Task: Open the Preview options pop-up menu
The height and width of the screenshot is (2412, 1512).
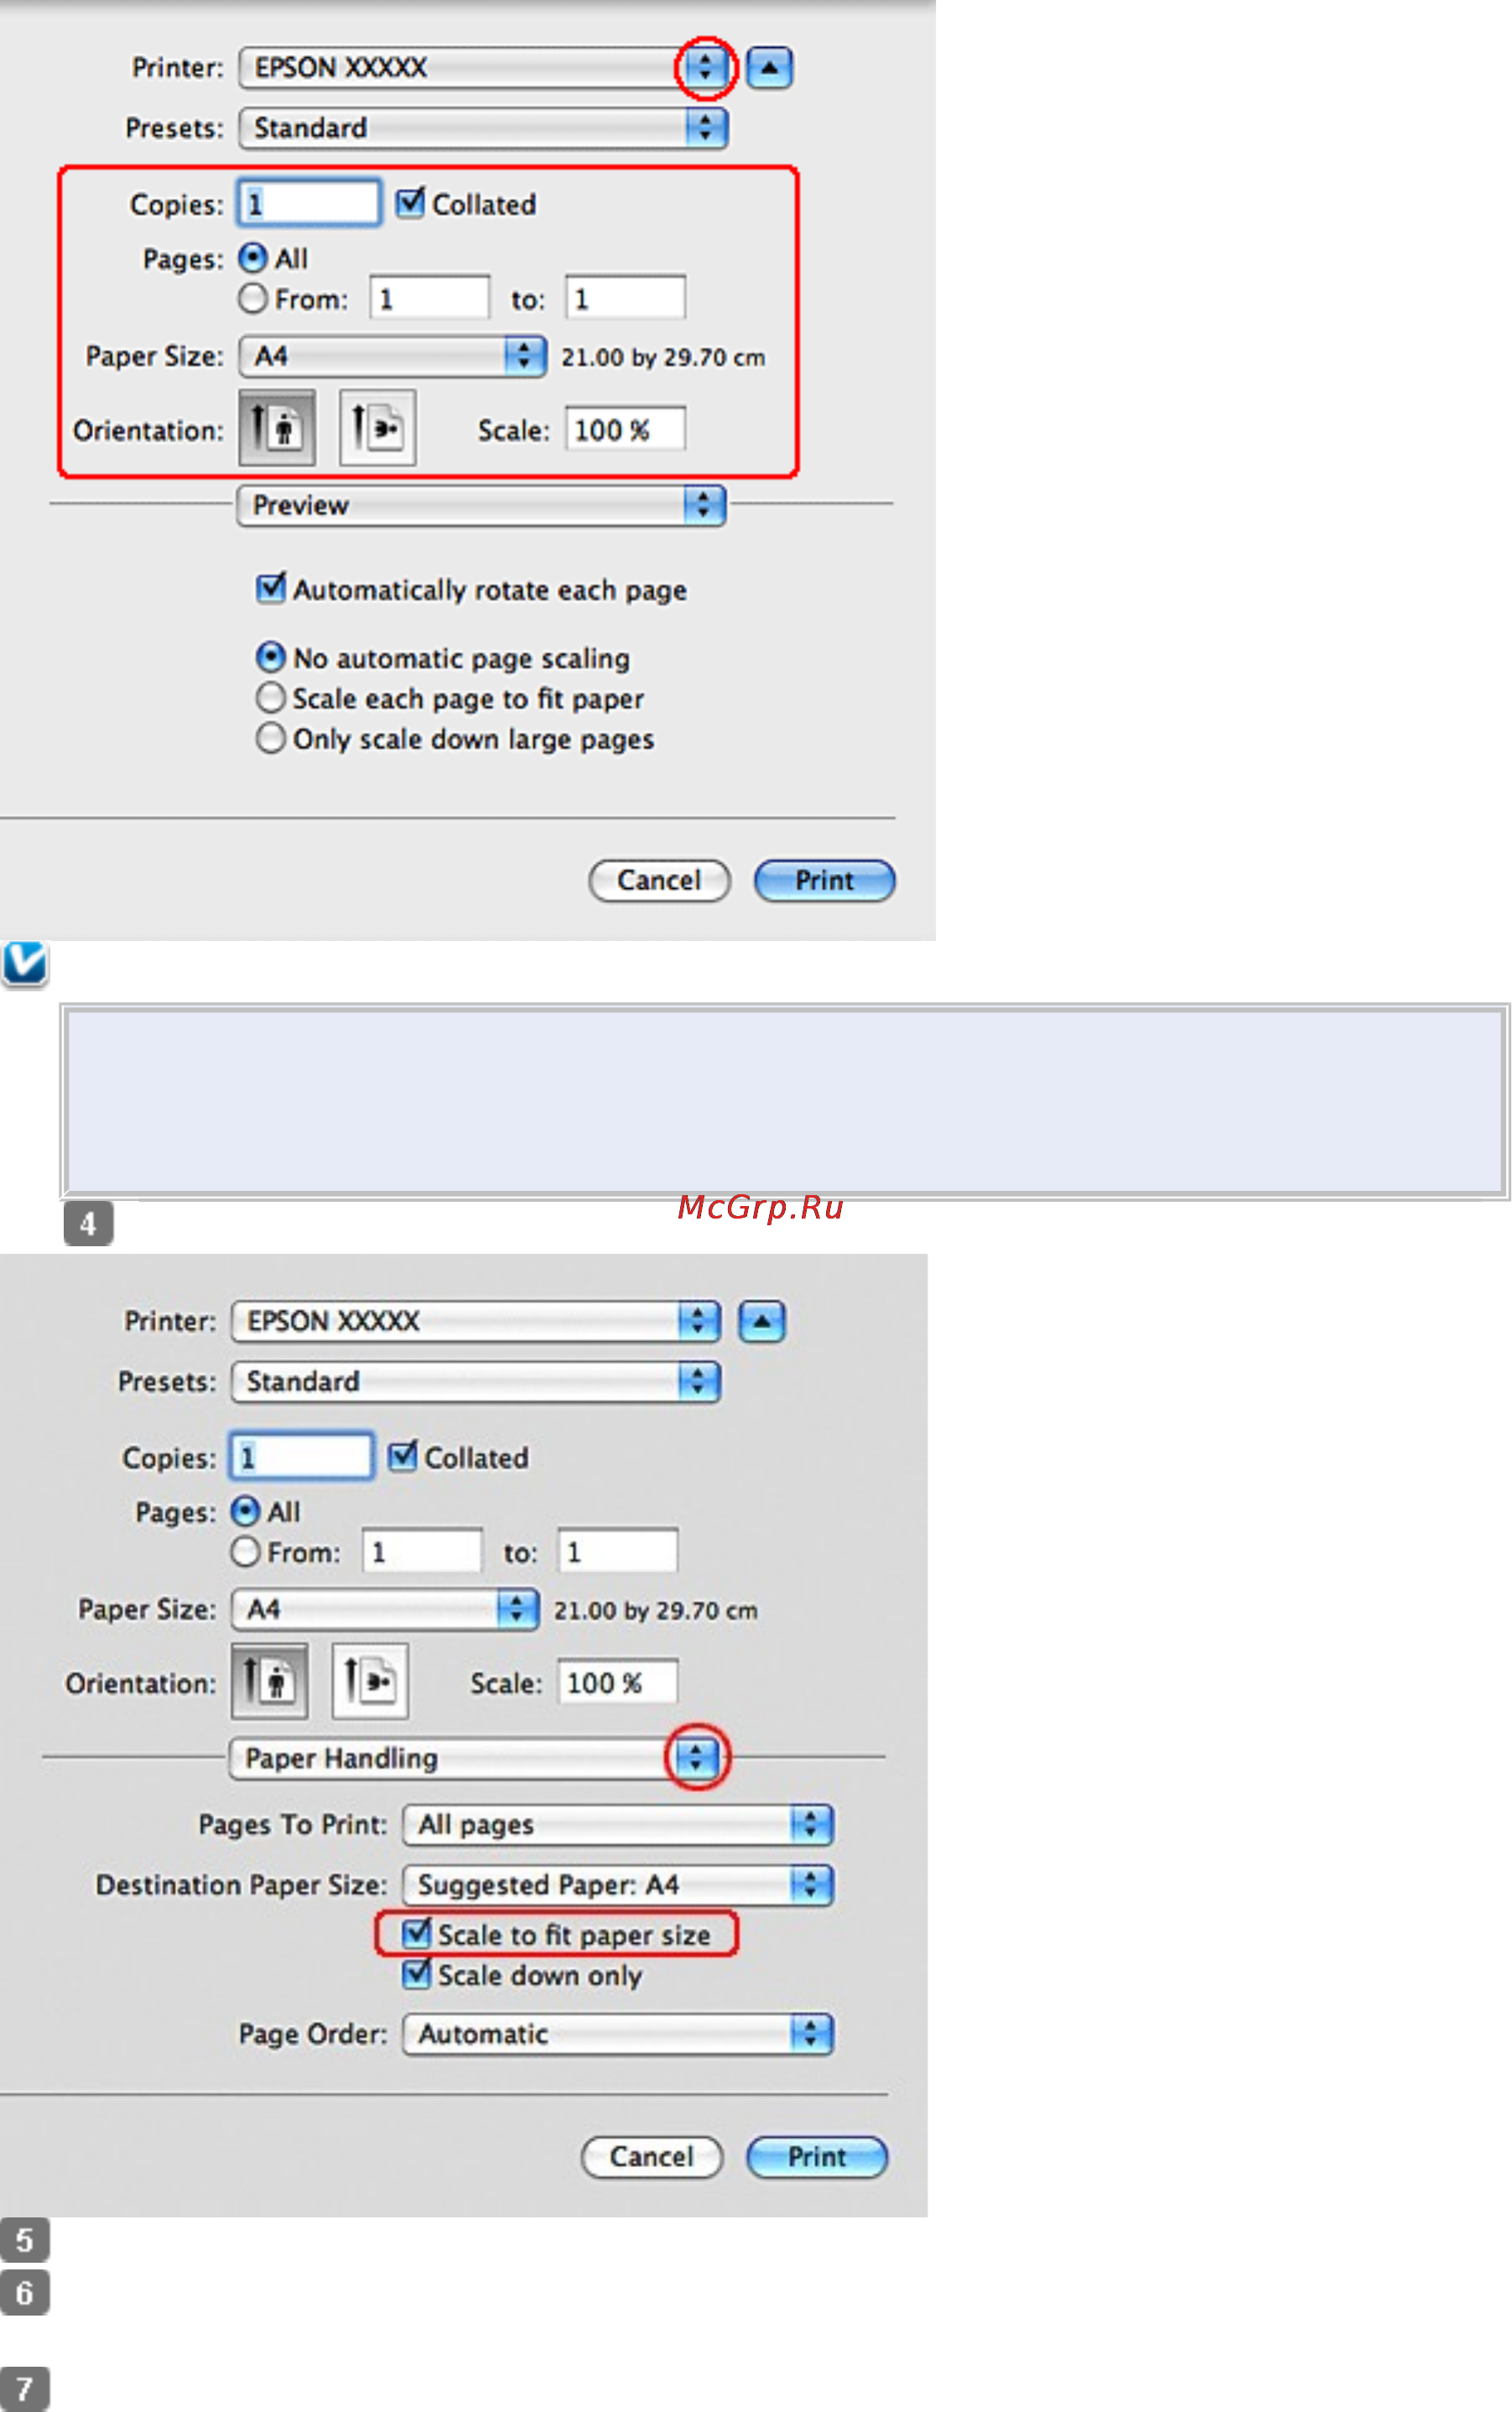Action: click(481, 505)
